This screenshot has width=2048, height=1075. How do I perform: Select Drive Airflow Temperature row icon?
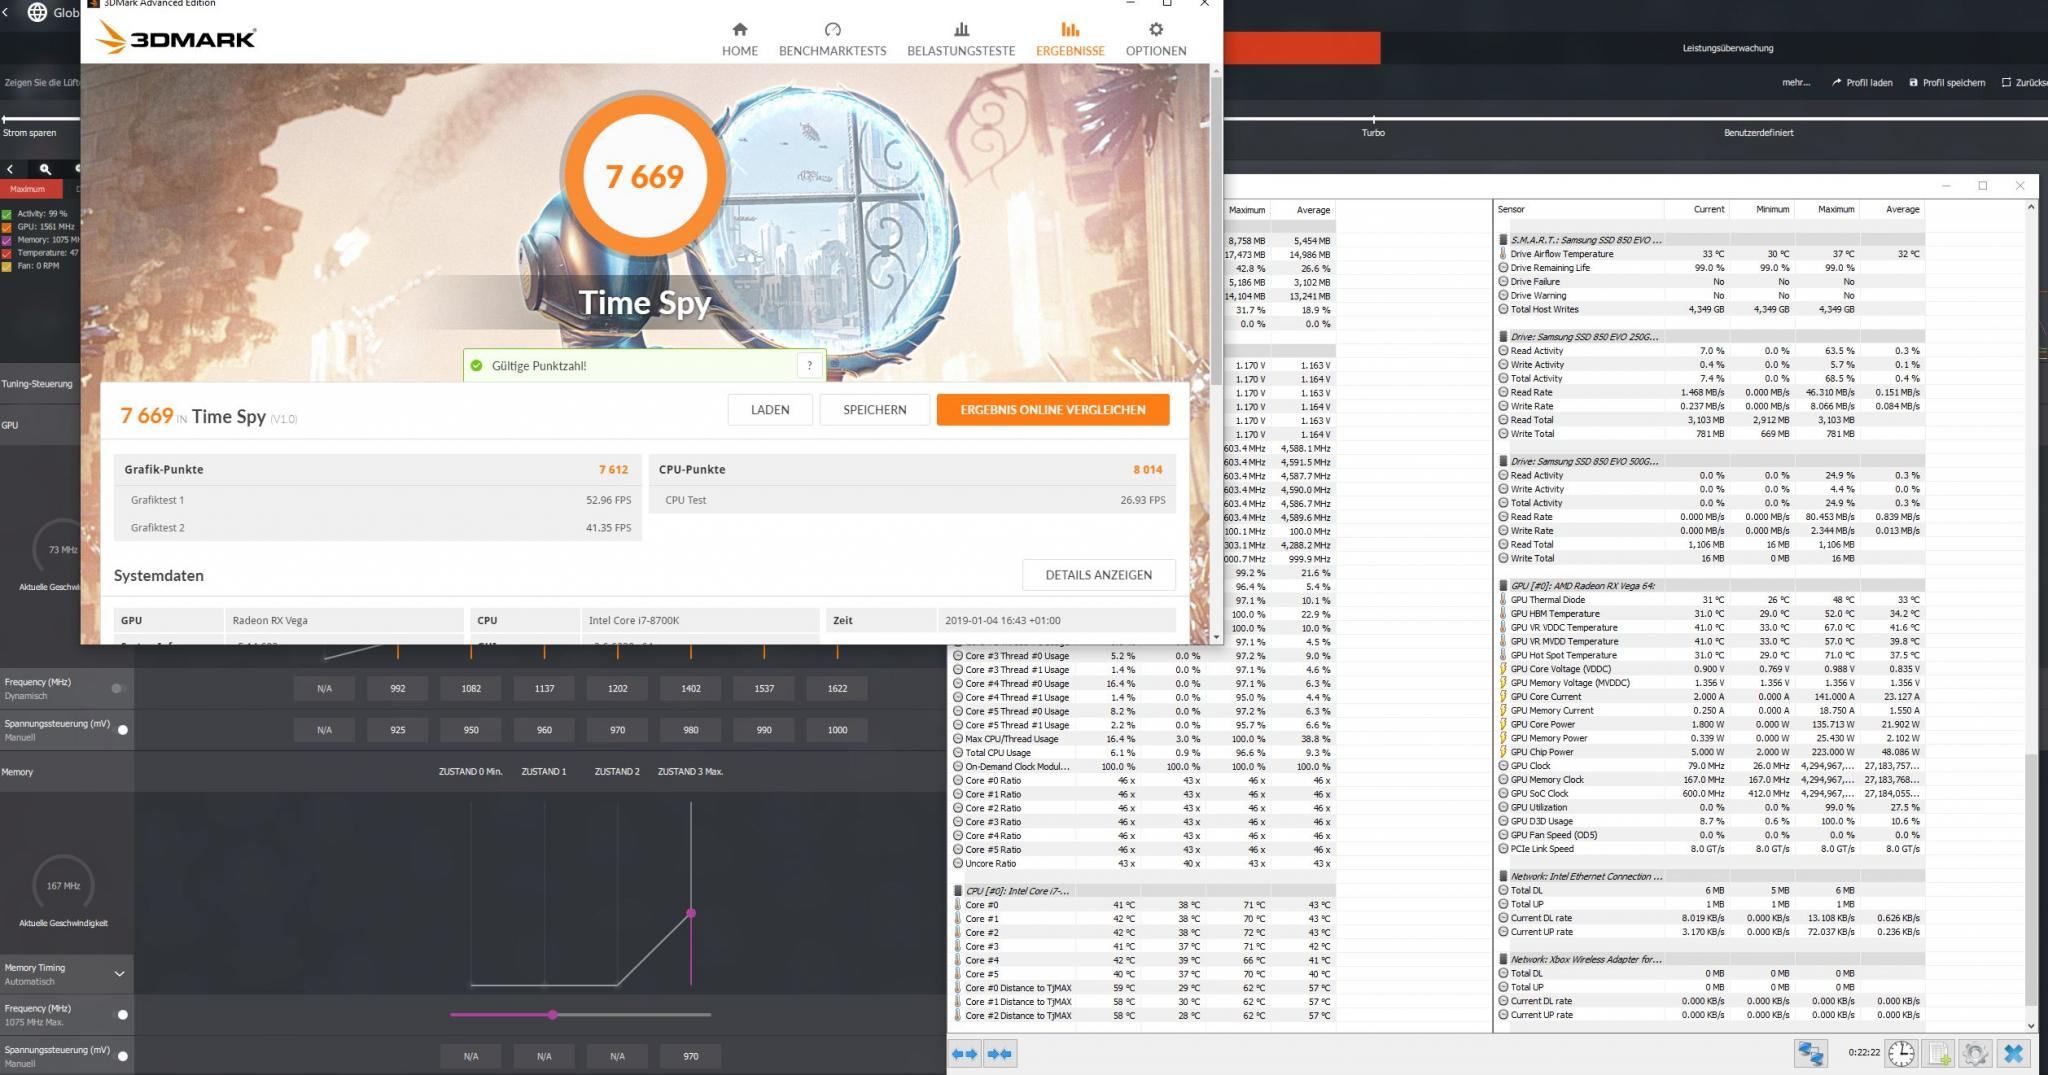1502,254
